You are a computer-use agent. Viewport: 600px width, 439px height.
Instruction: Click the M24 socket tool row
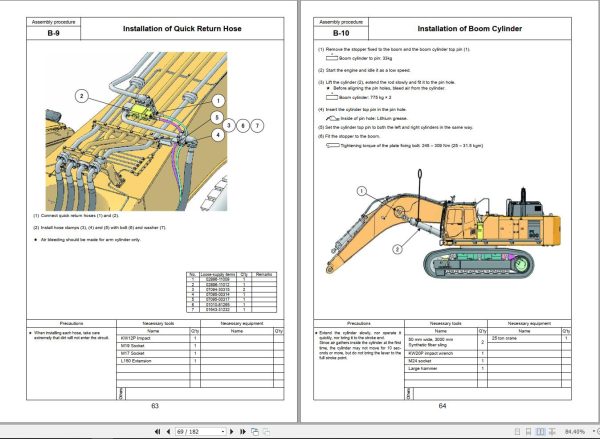click(446, 361)
